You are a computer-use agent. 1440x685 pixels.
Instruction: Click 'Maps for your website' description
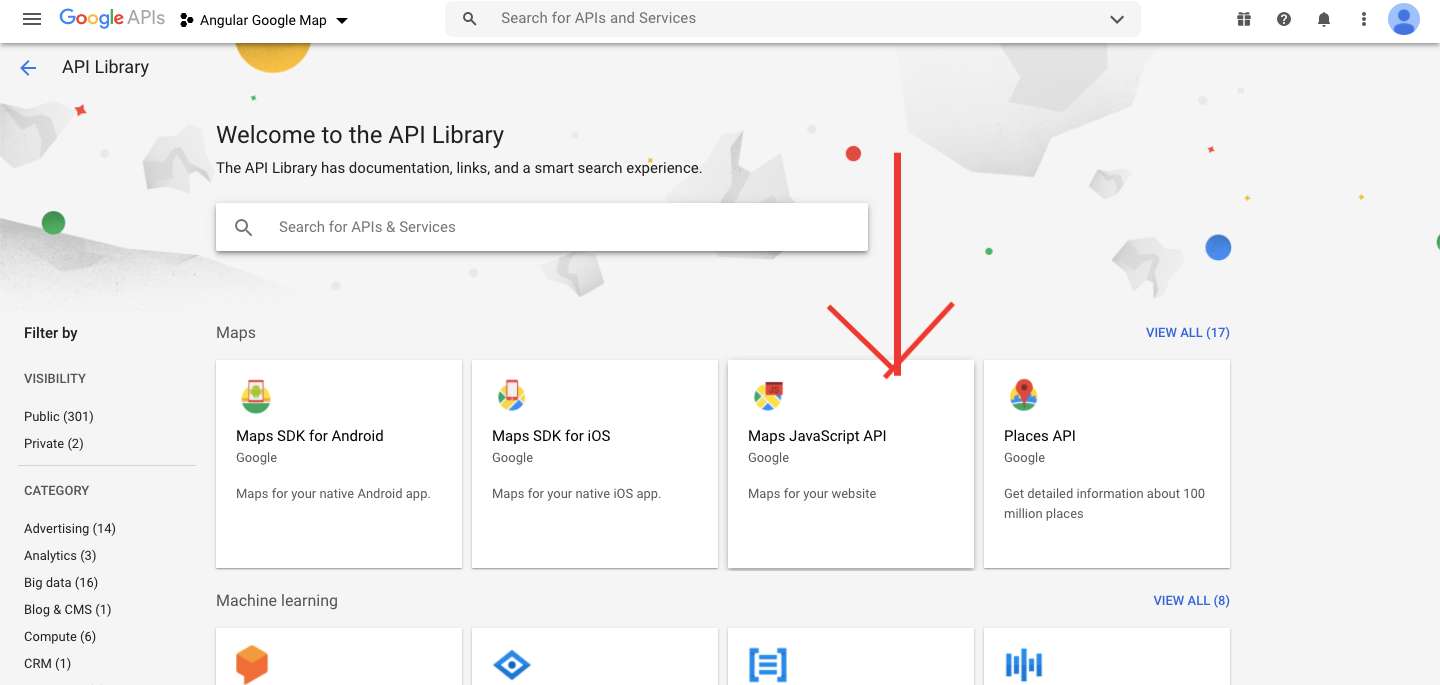click(x=812, y=494)
